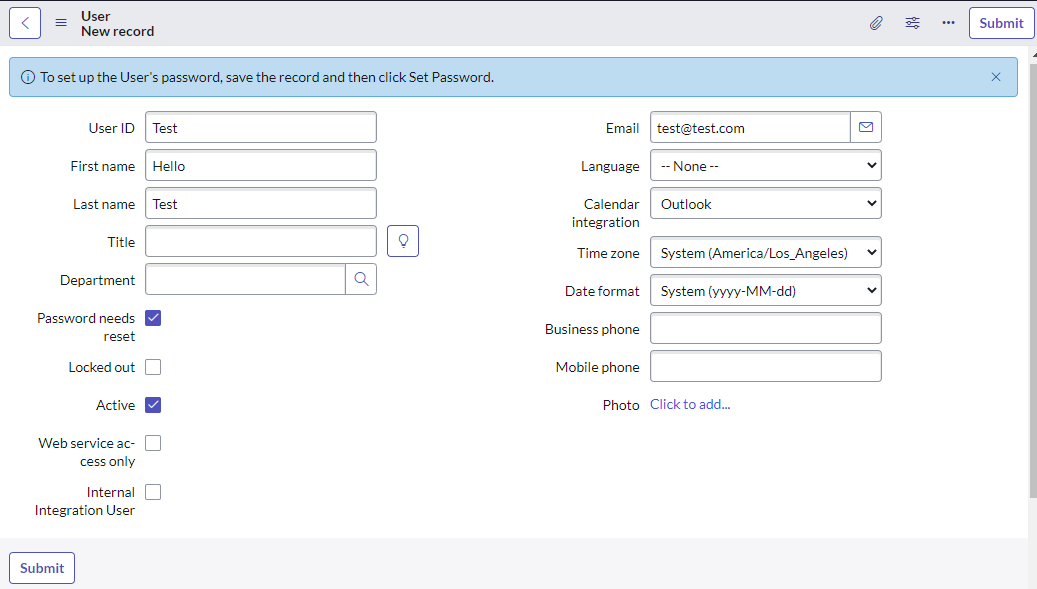Open the personalize form sliders icon
Viewport: 1037px width, 589px height.
point(912,23)
